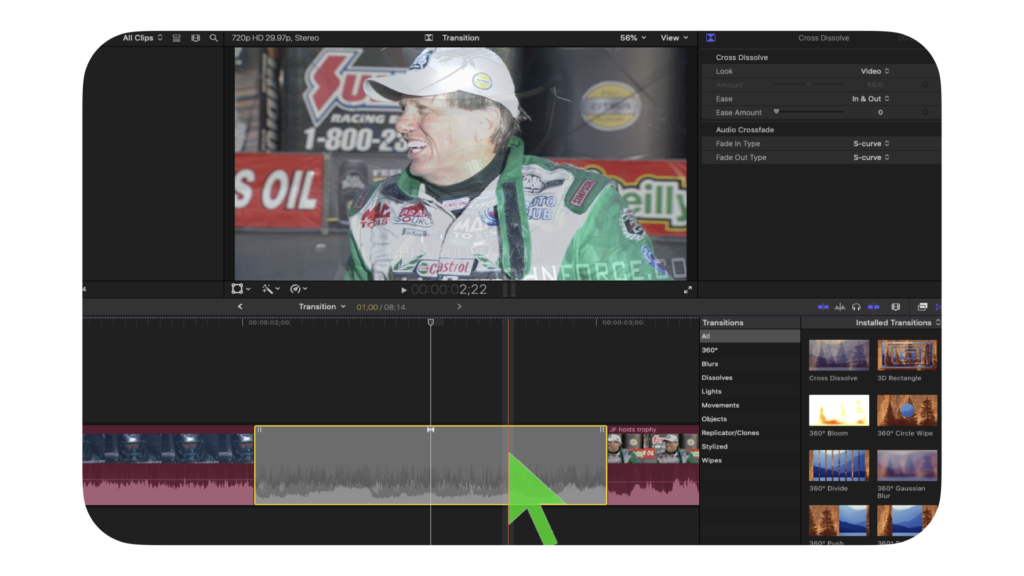Toggle audio skimming
The height and width of the screenshot is (576, 1024).
coord(840,307)
